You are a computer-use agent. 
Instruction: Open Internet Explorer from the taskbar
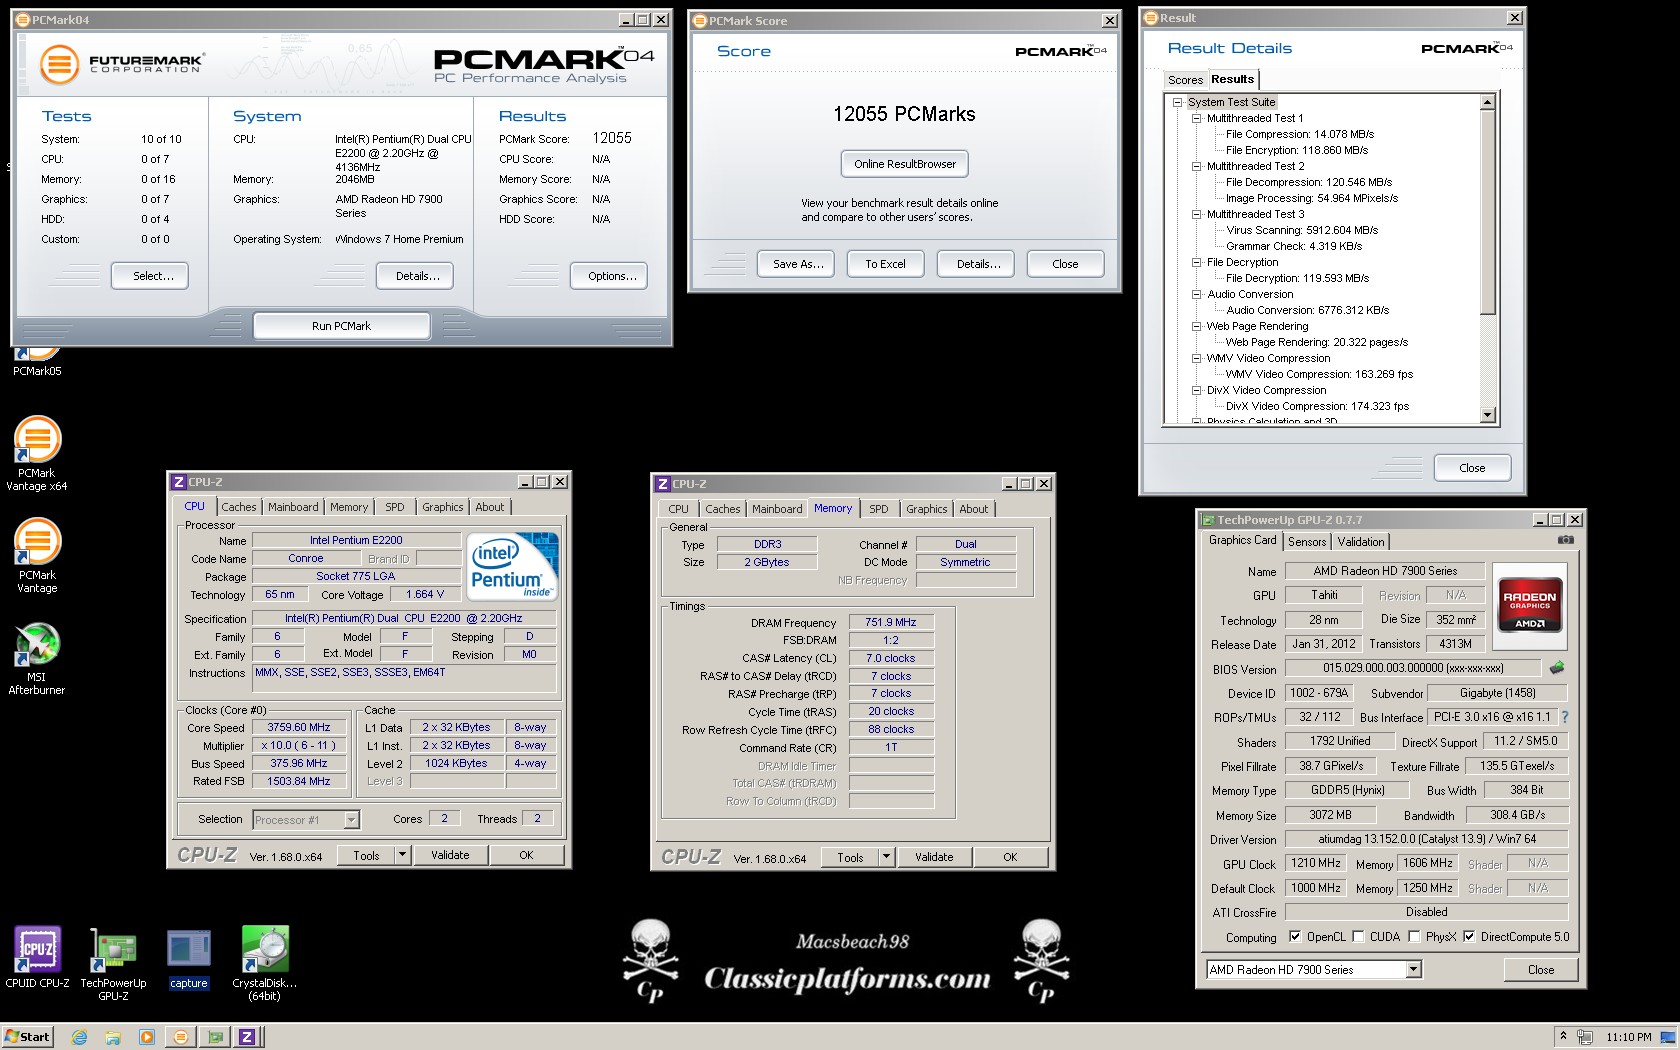coord(79,1037)
